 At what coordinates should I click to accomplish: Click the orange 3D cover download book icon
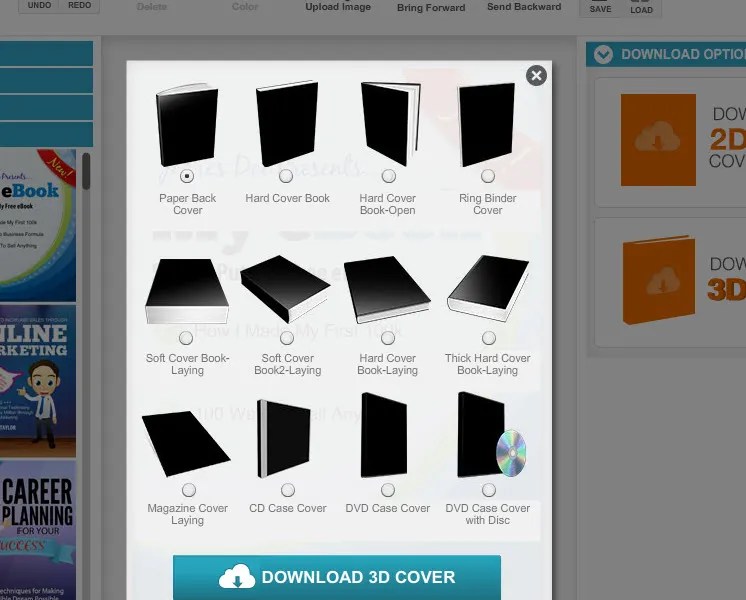tap(659, 280)
